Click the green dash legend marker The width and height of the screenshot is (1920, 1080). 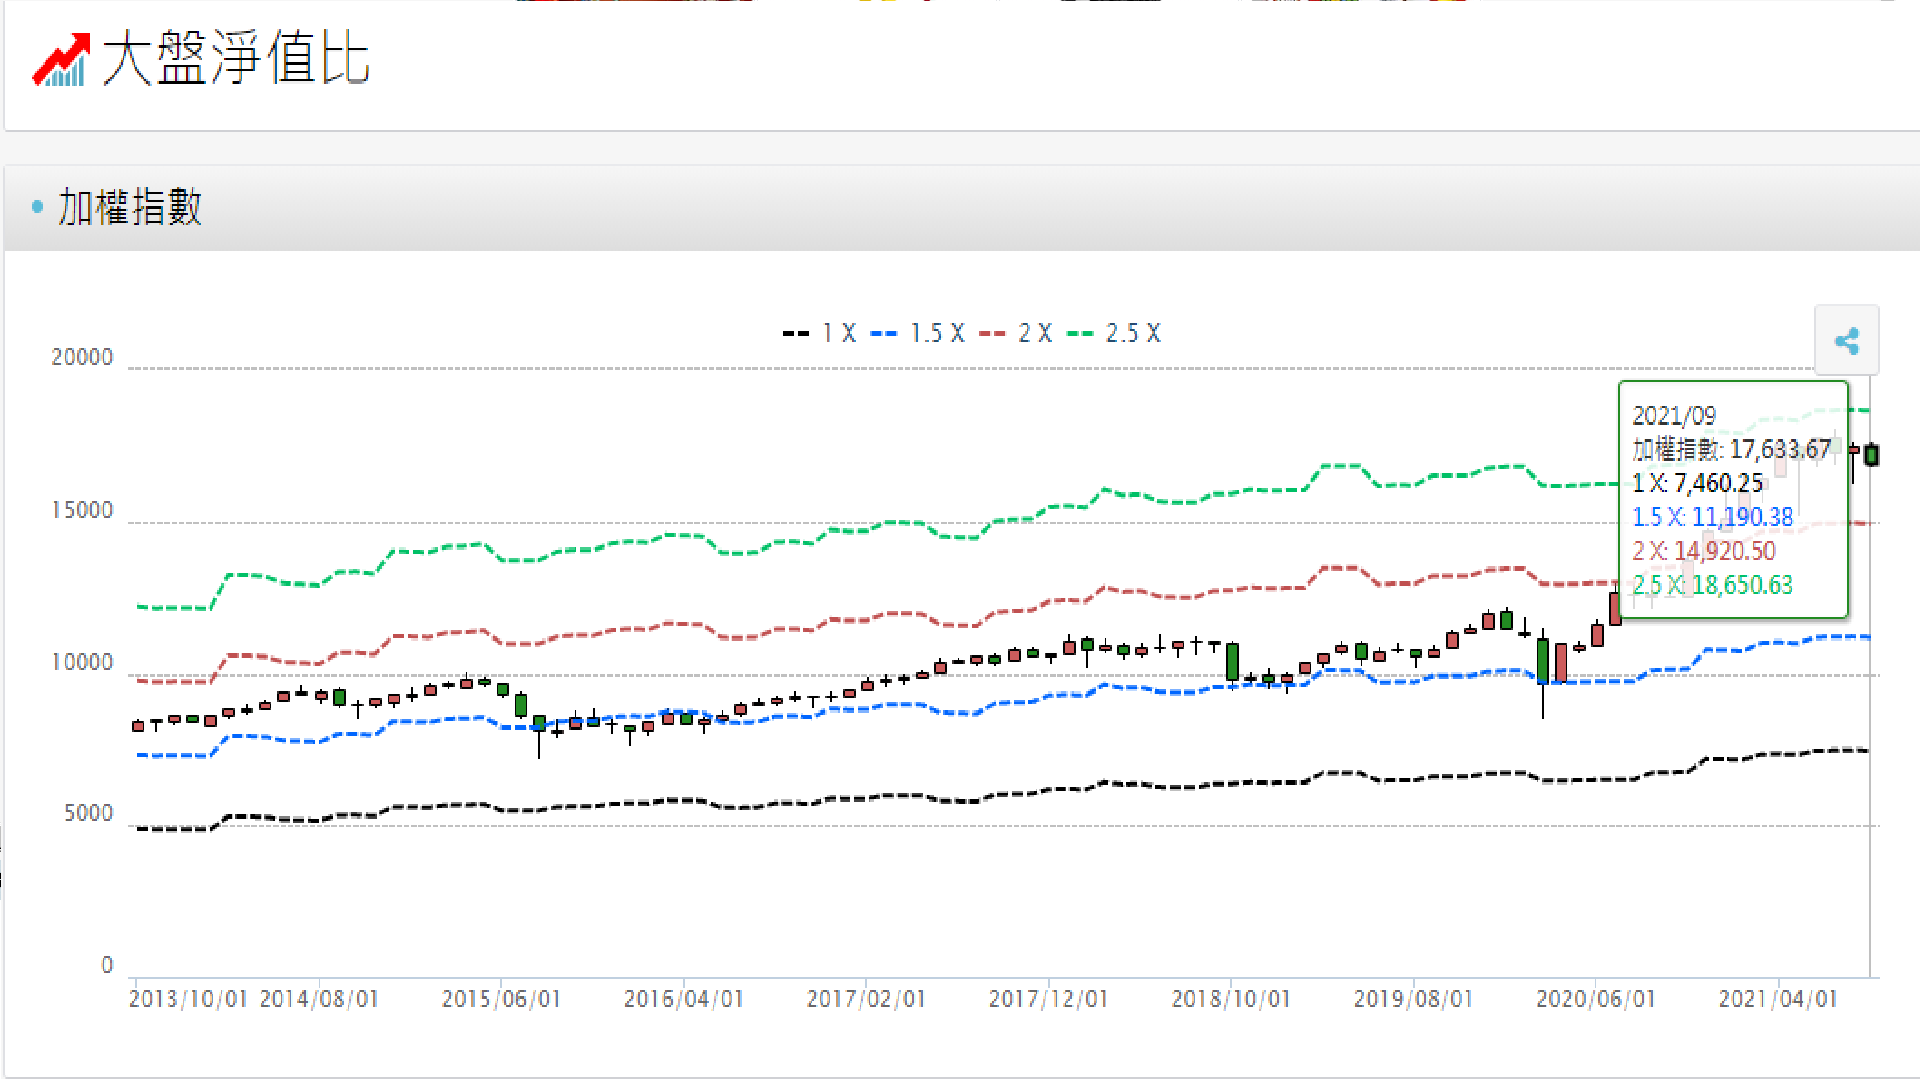point(1080,334)
